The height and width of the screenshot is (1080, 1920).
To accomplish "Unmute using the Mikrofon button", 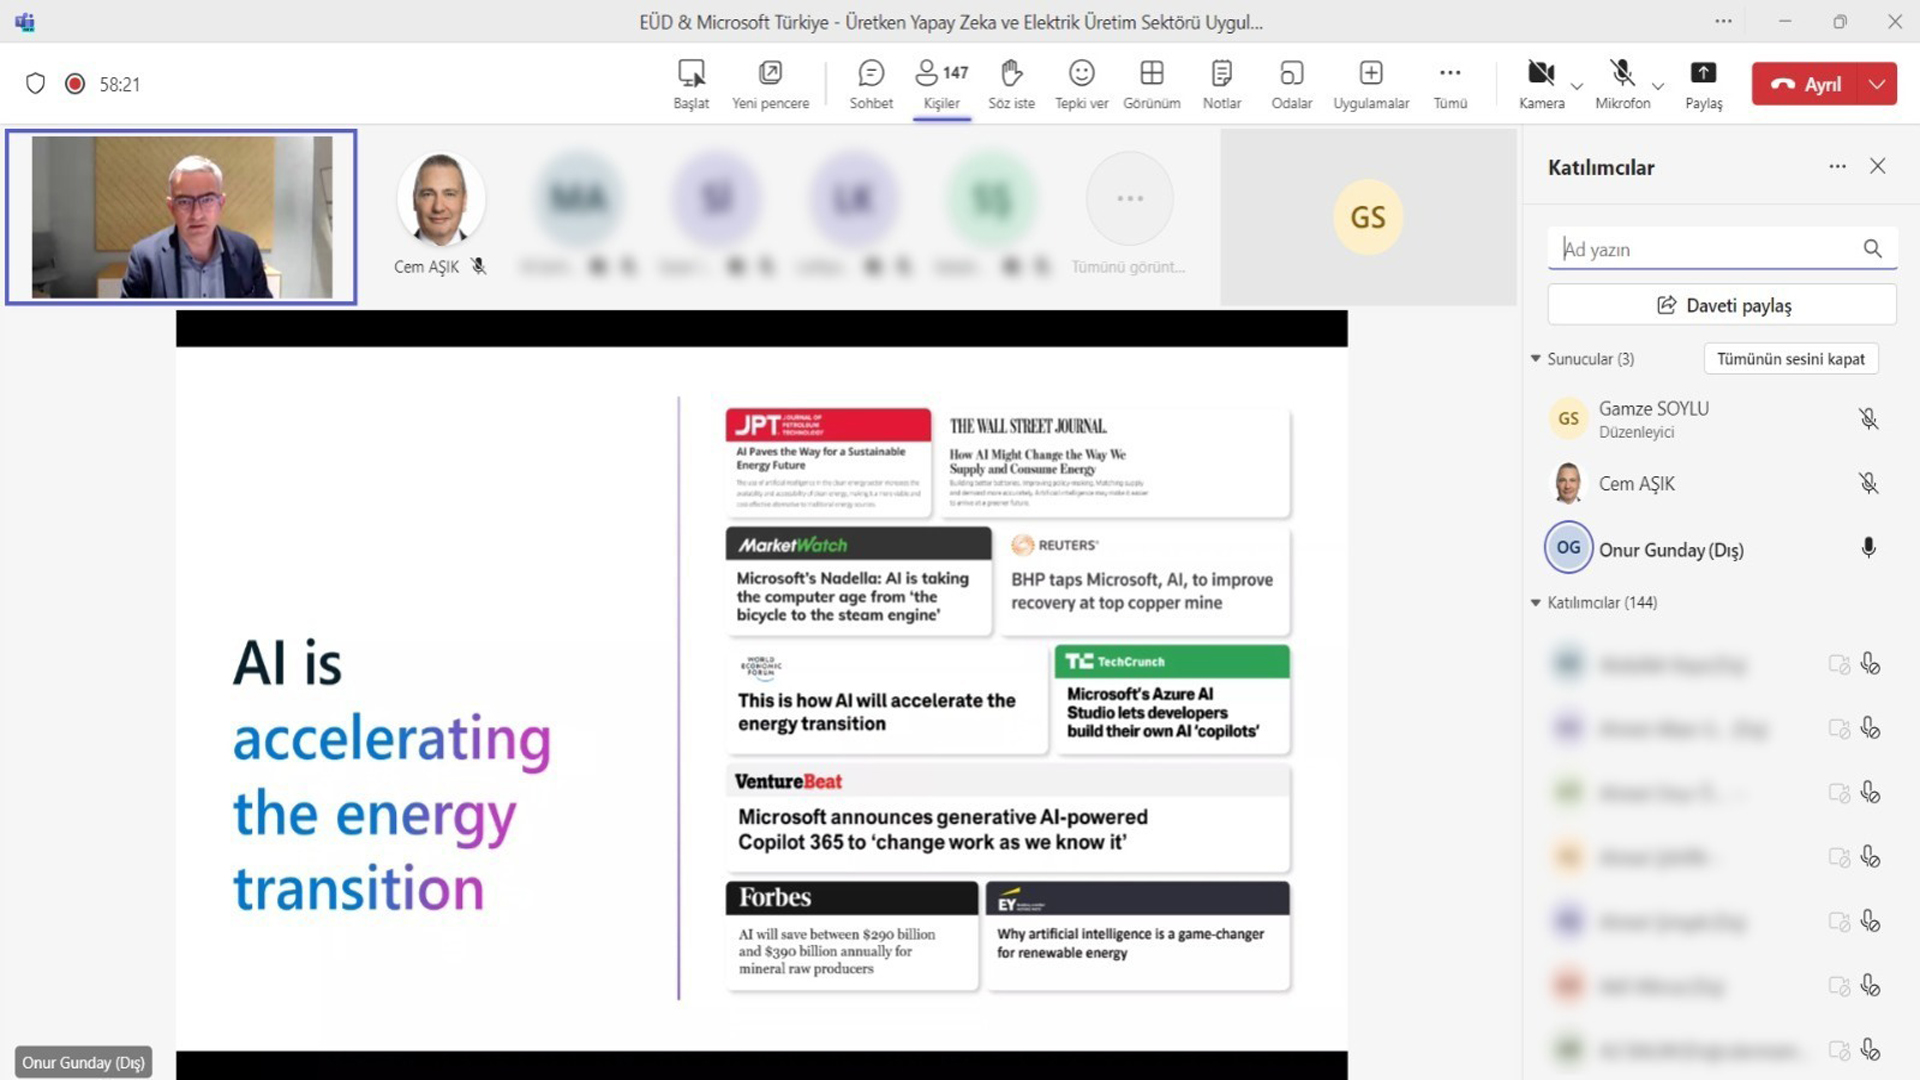I will (1622, 84).
